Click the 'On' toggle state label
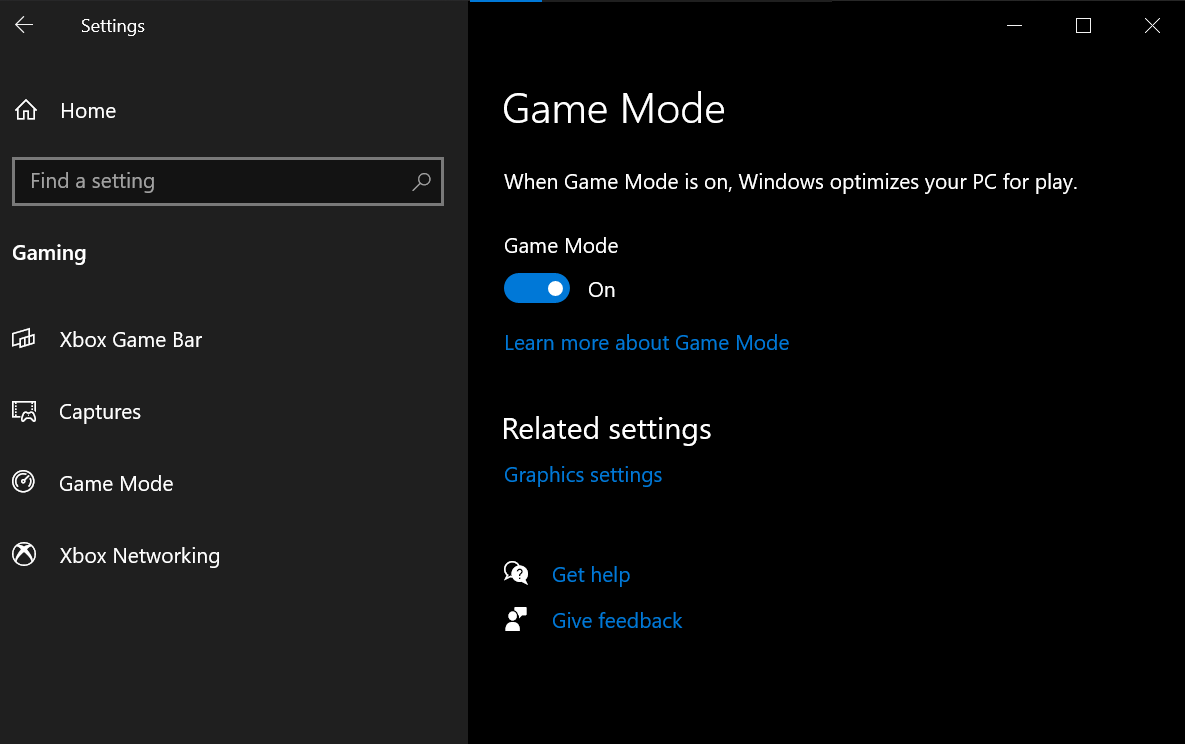Screen dimensions: 1185x744 point(602,290)
